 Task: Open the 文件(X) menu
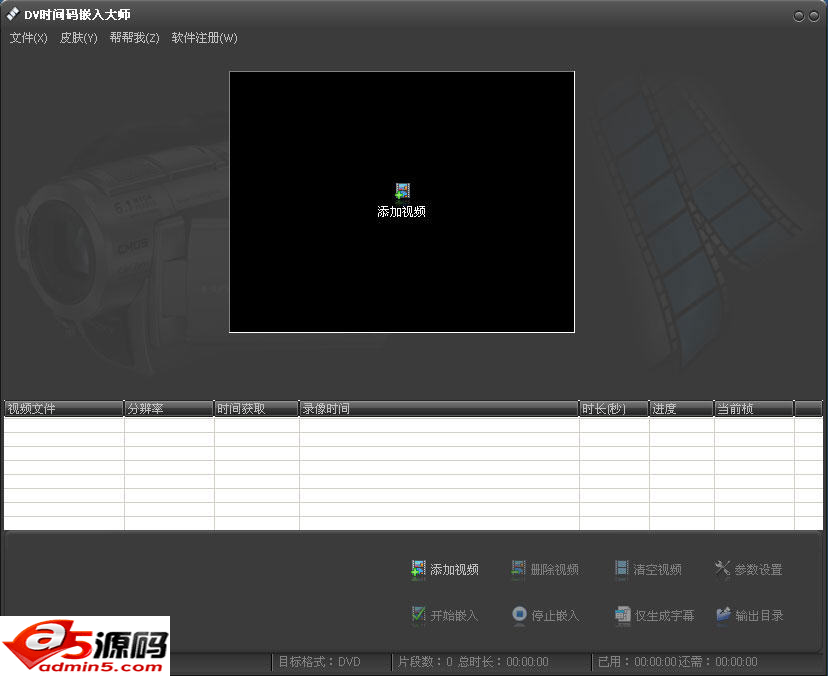coord(27,38)
